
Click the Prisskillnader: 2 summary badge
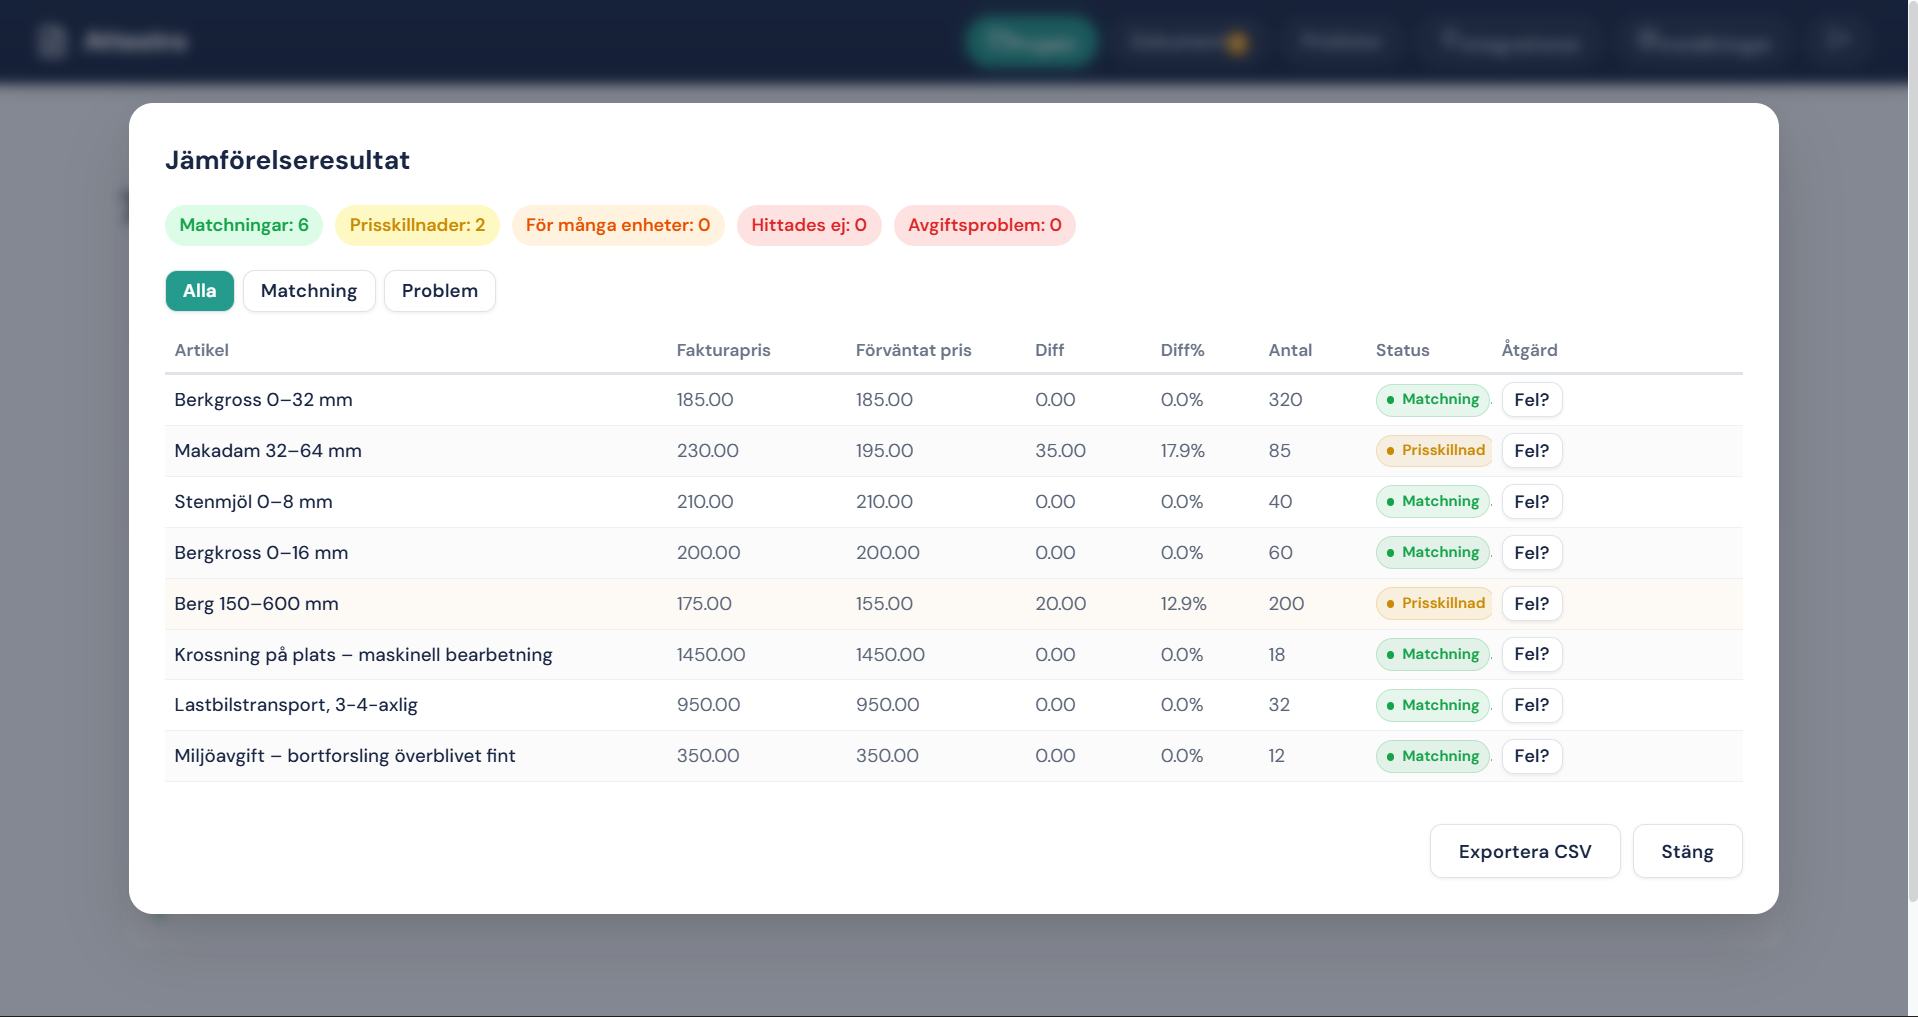point(417,225)
